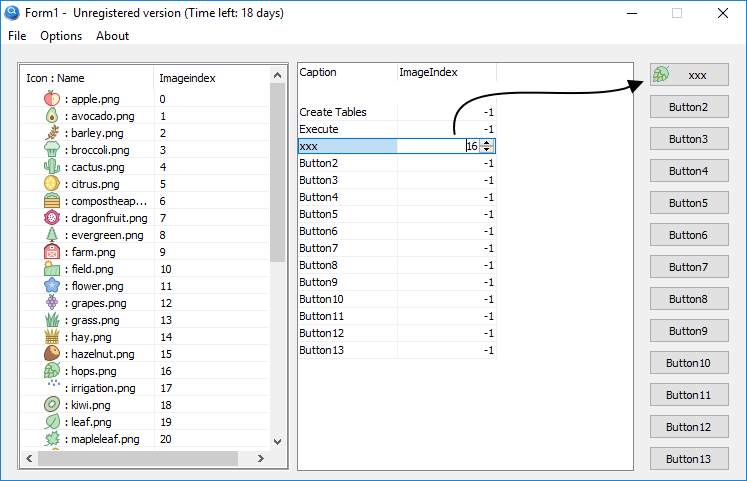Click the mapleleaf icon
Viewport: 747px width, 481px height.
coord(52,439)
